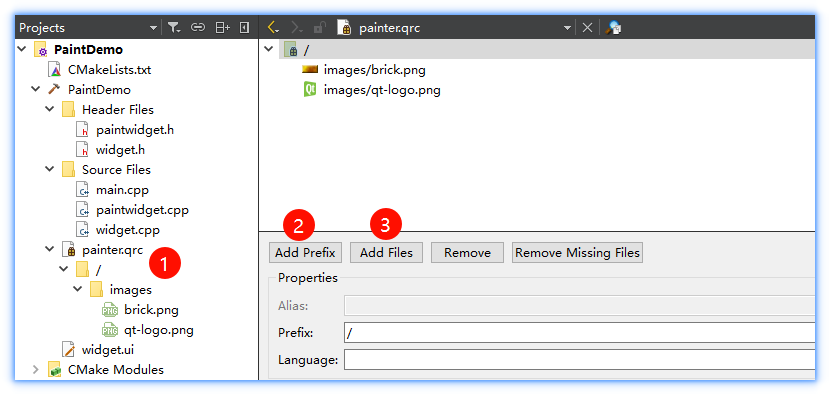Viewport: 830px width, 395px height.
Task: Click the Qt logo thumbnail in resource editor
Action: click(x=309, y=89)
